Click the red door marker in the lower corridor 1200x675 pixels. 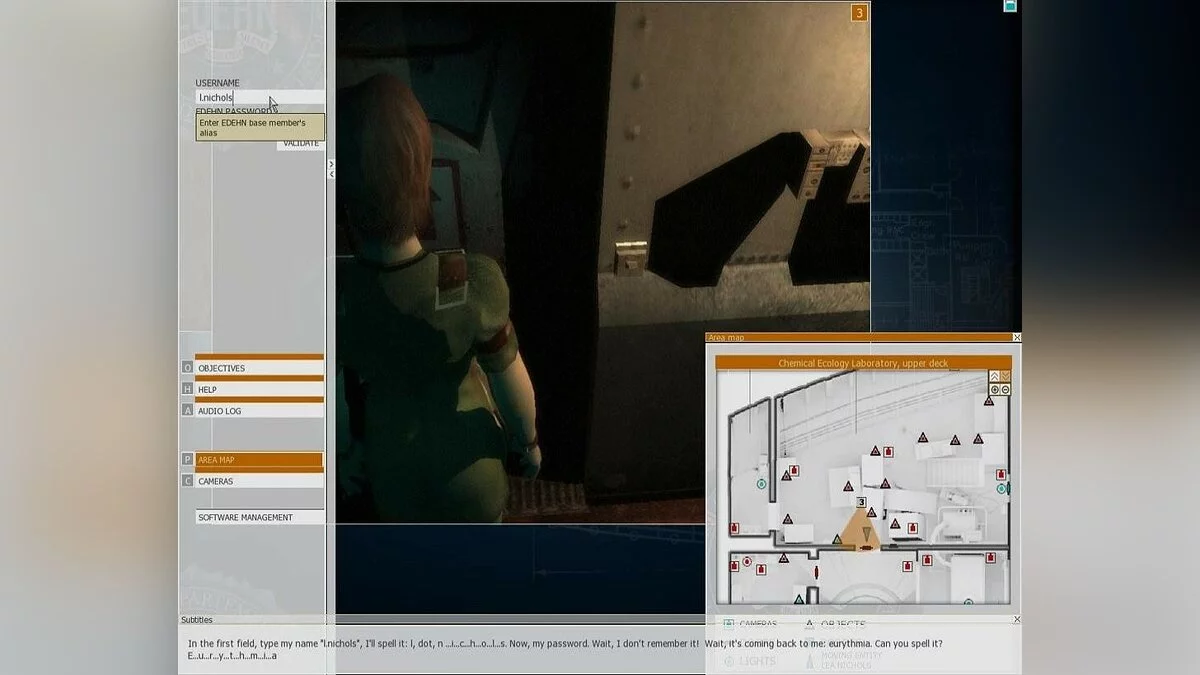point(817,573)
